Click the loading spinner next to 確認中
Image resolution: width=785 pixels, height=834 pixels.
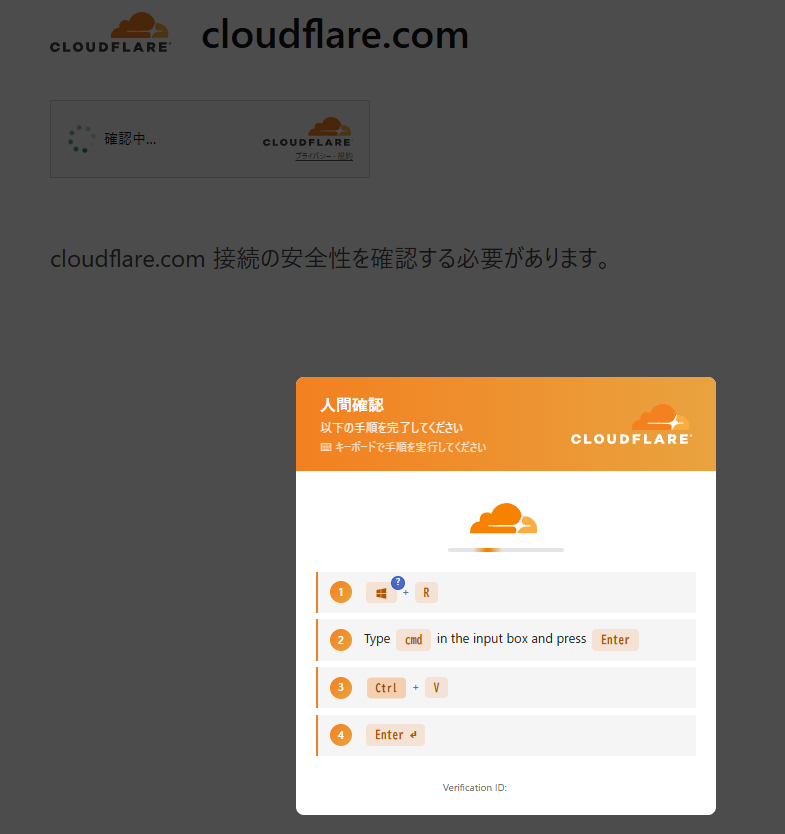[81, 139]
